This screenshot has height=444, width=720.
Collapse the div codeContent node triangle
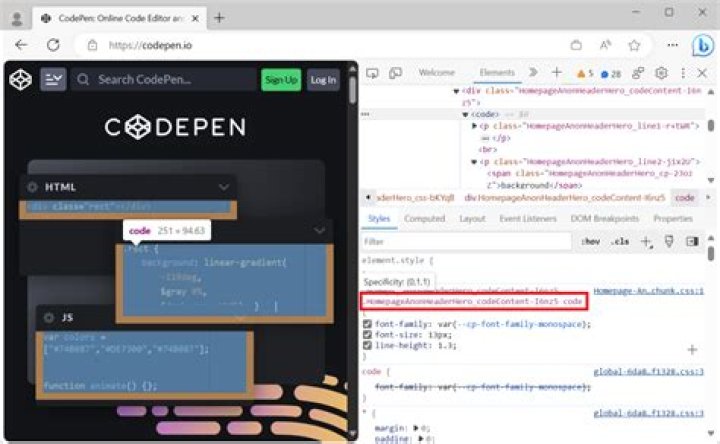(456, 91)
